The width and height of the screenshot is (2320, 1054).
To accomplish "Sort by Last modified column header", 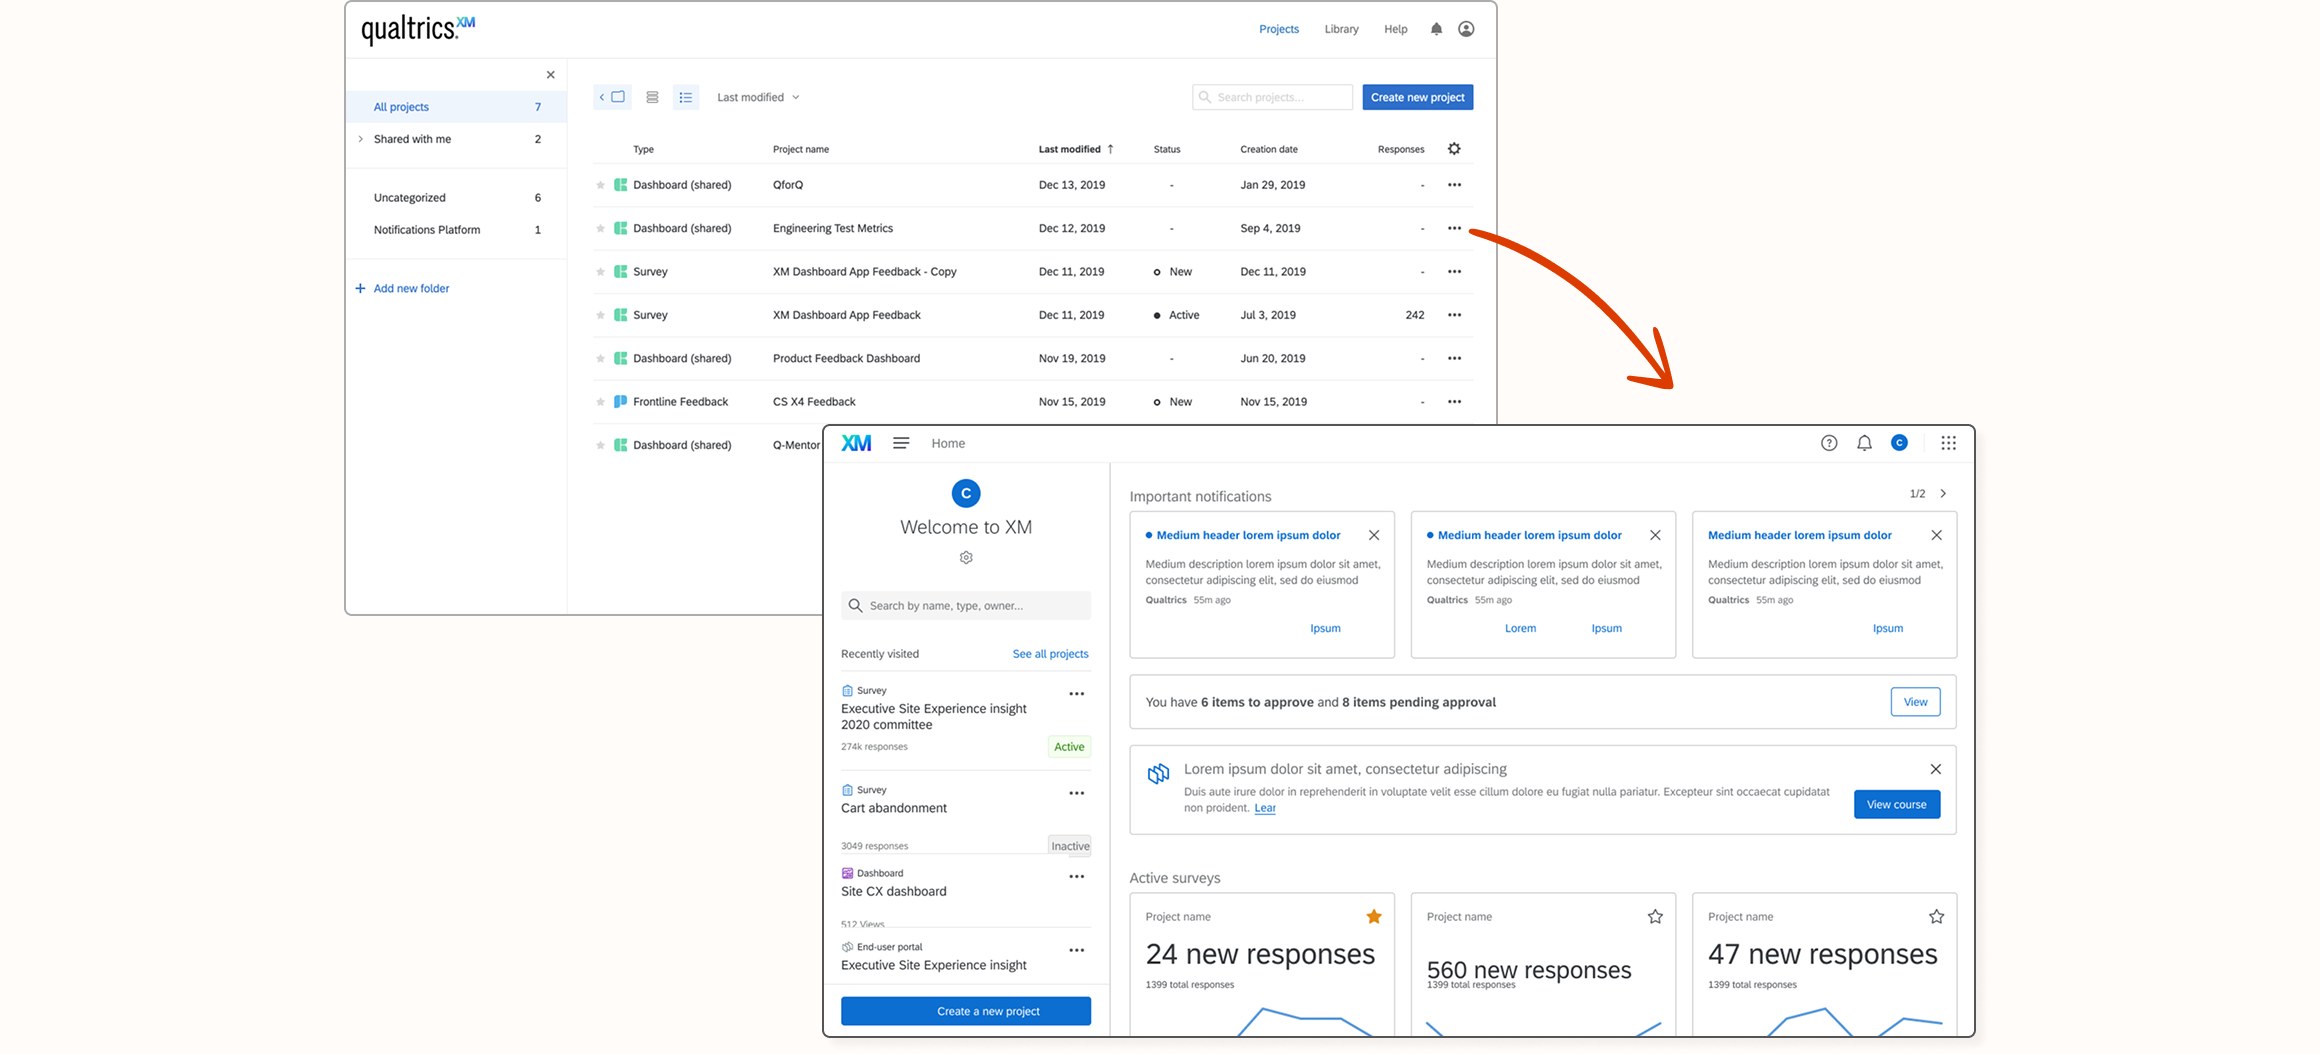I will click(1076, 149).
